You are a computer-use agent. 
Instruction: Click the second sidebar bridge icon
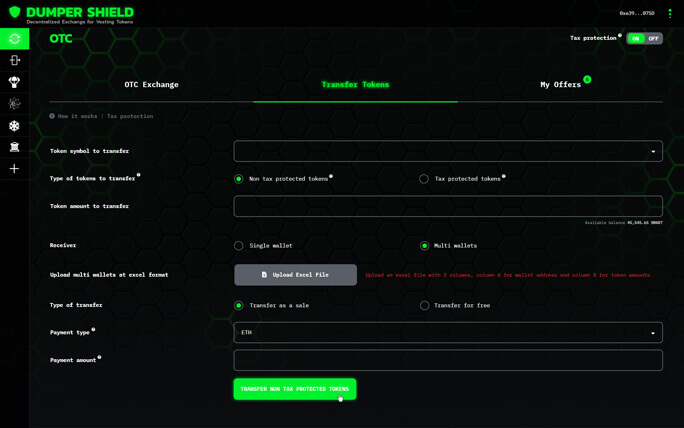pyautogui.click(x=14, y=61)
